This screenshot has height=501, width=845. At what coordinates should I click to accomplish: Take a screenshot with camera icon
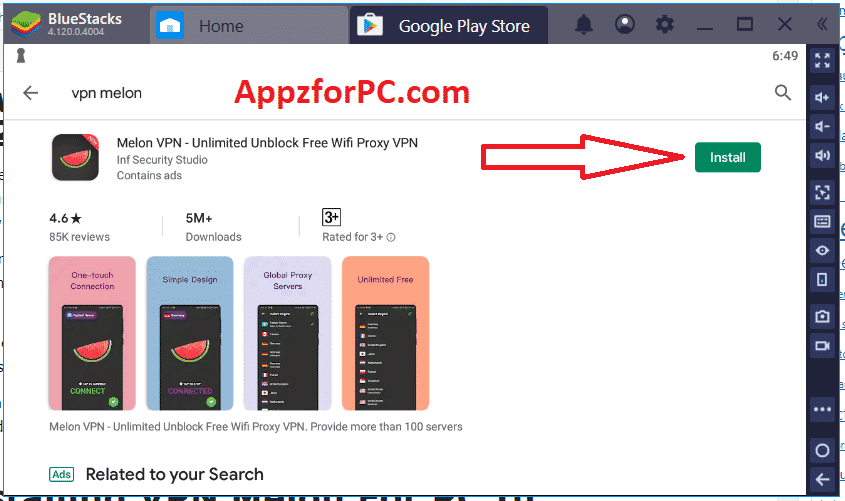tap(822, 316)
